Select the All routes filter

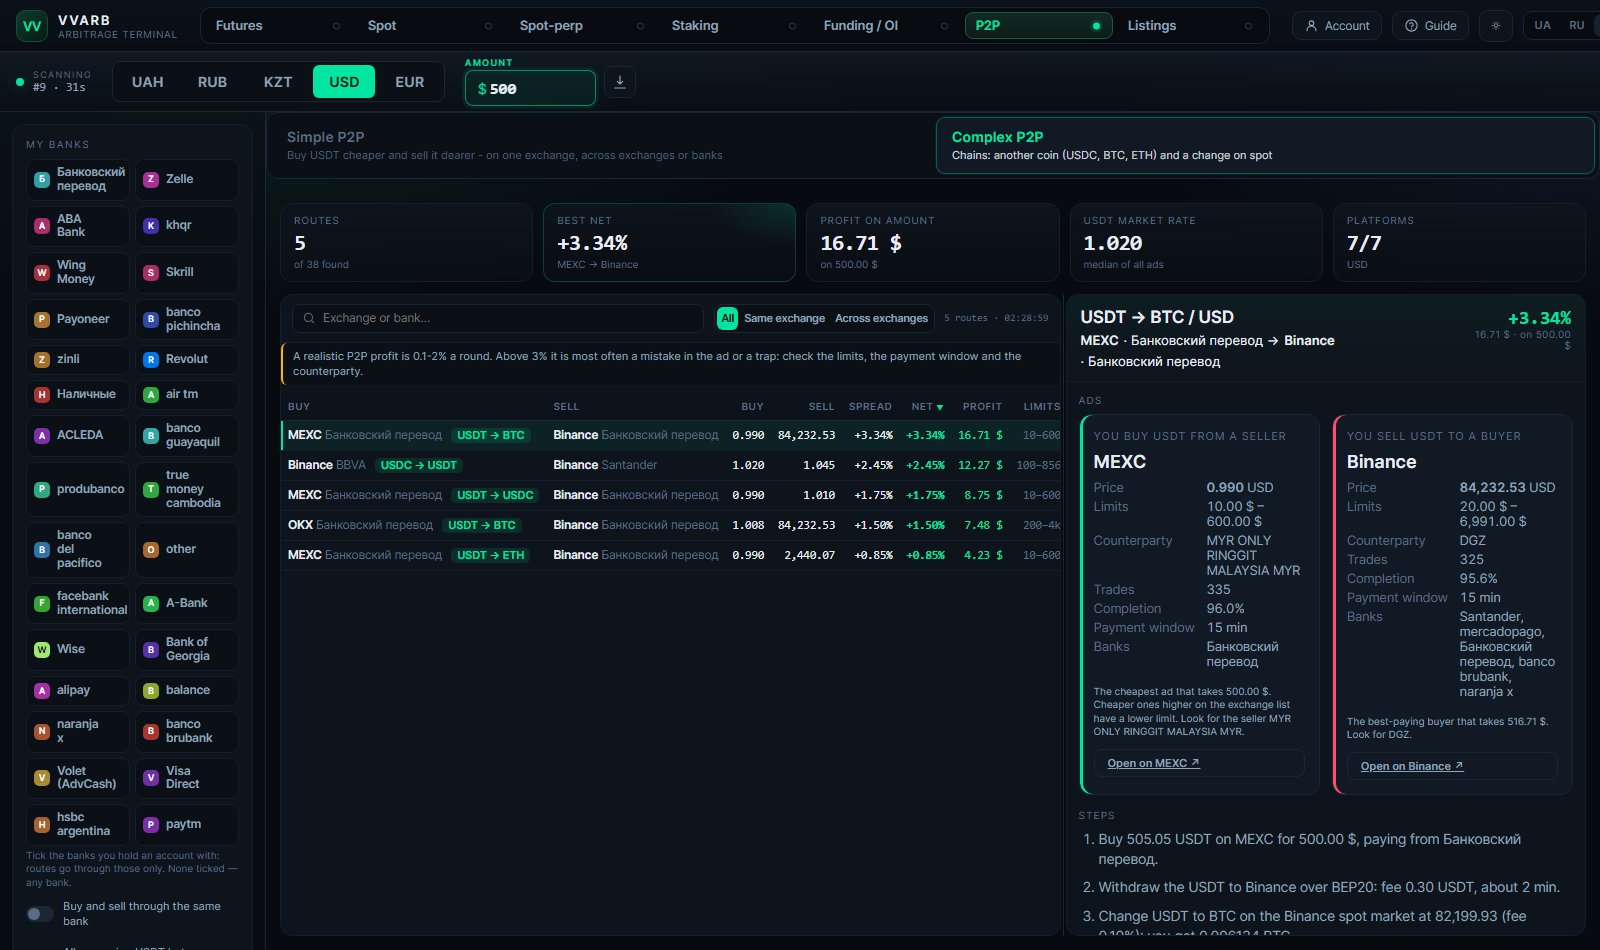click(727, 318)
